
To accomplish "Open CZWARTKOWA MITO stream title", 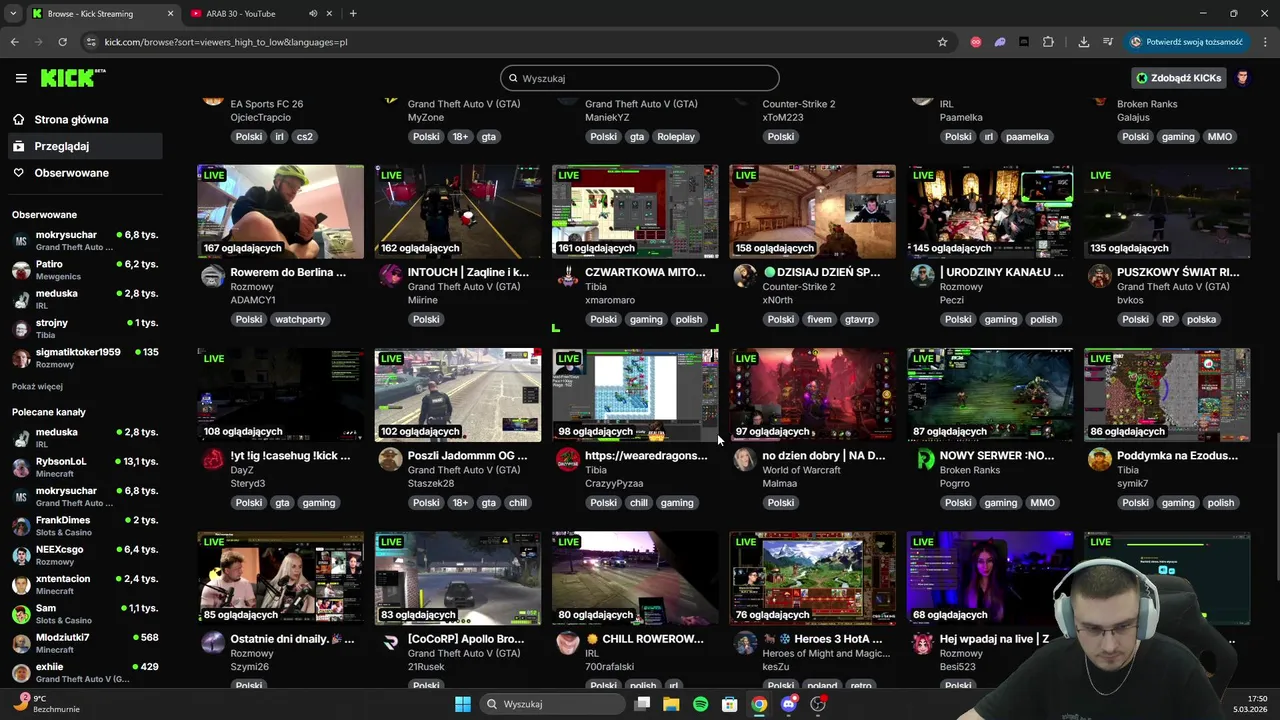I will coord(645,272).
